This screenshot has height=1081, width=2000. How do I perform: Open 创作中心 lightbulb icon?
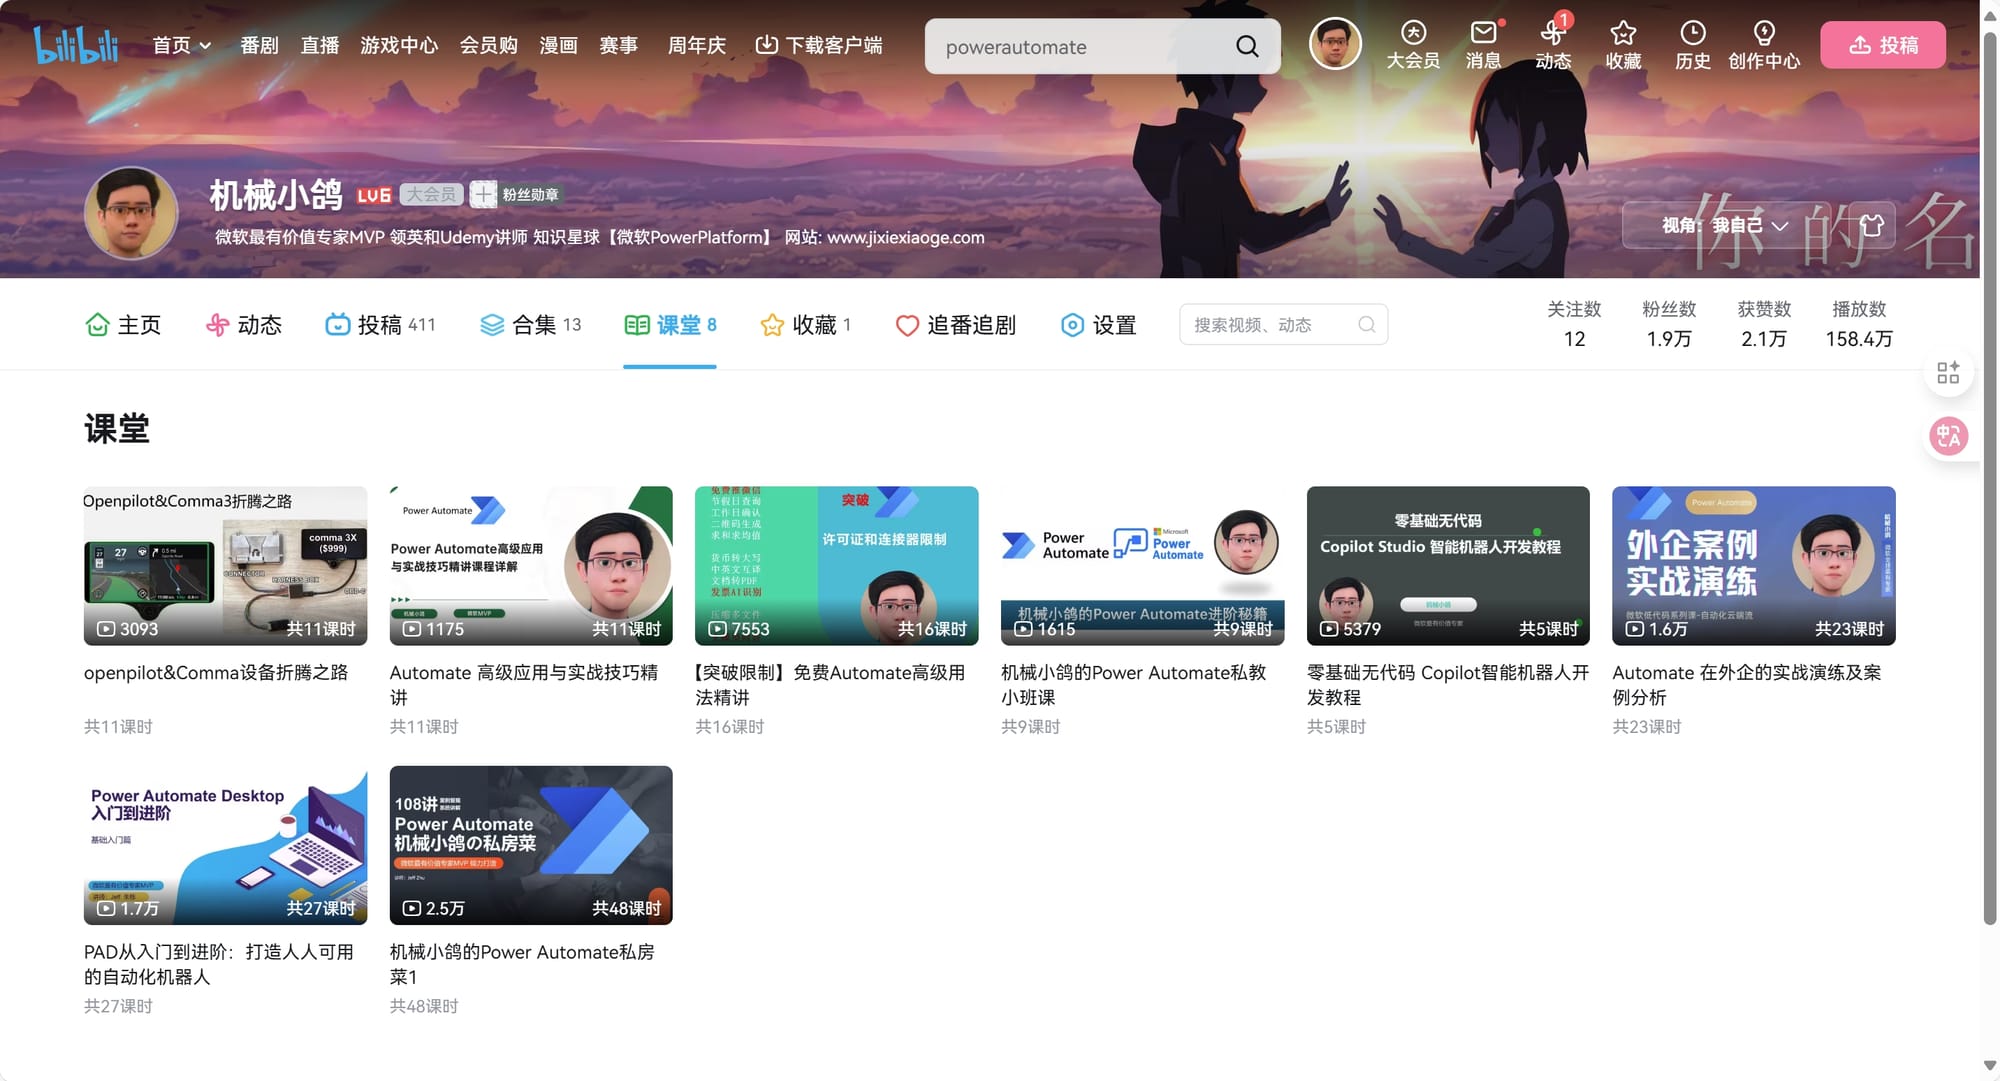(x=1764, y=33)
